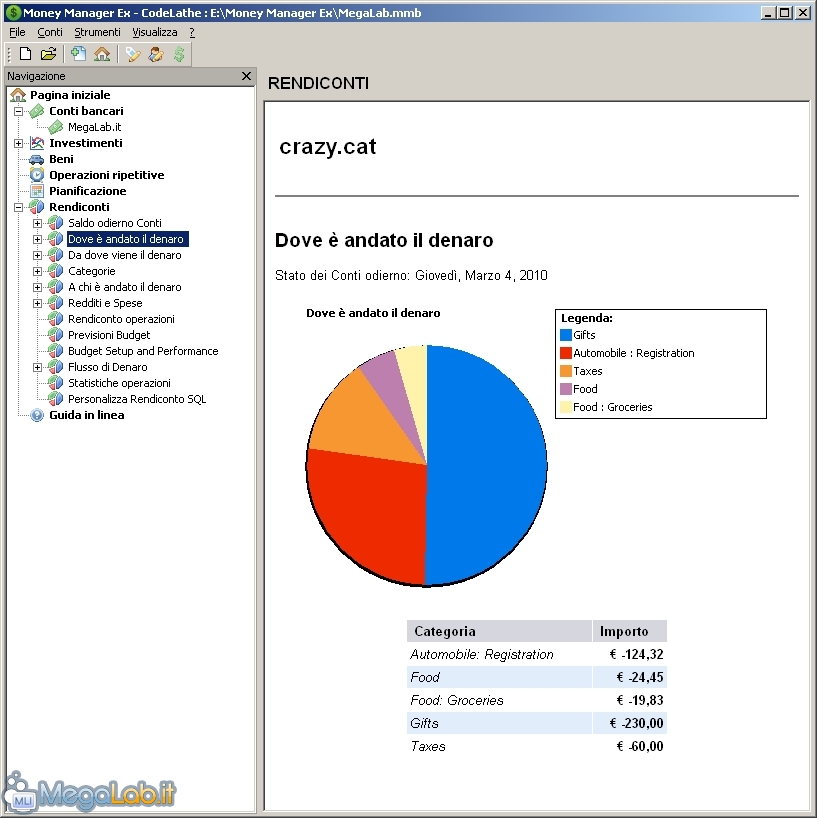Open the Visualizza menu

point(154,32)
